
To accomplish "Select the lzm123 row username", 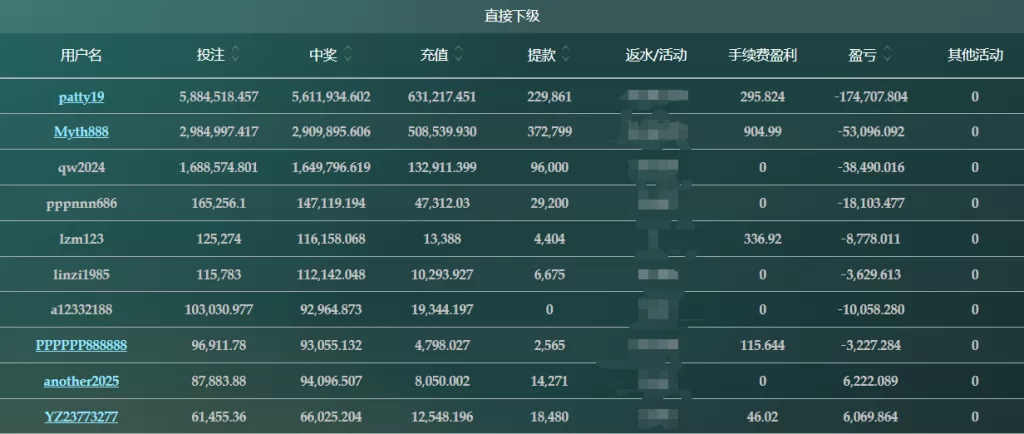I will [x=82, y=239].
